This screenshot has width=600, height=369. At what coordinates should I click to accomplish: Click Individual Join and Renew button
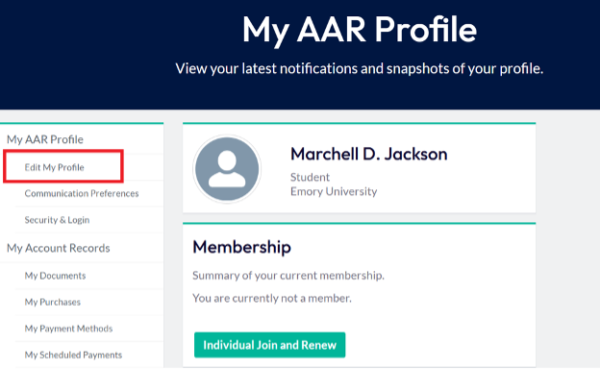pos(270,345)
